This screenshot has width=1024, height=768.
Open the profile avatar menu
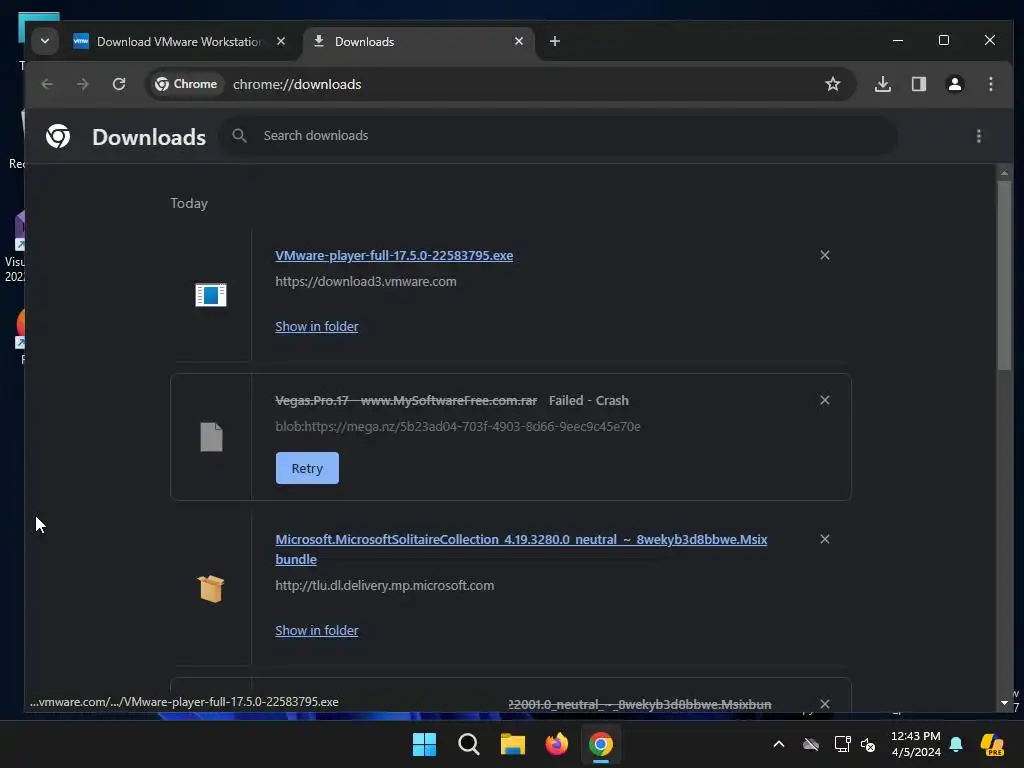click(x=955, y=84)
